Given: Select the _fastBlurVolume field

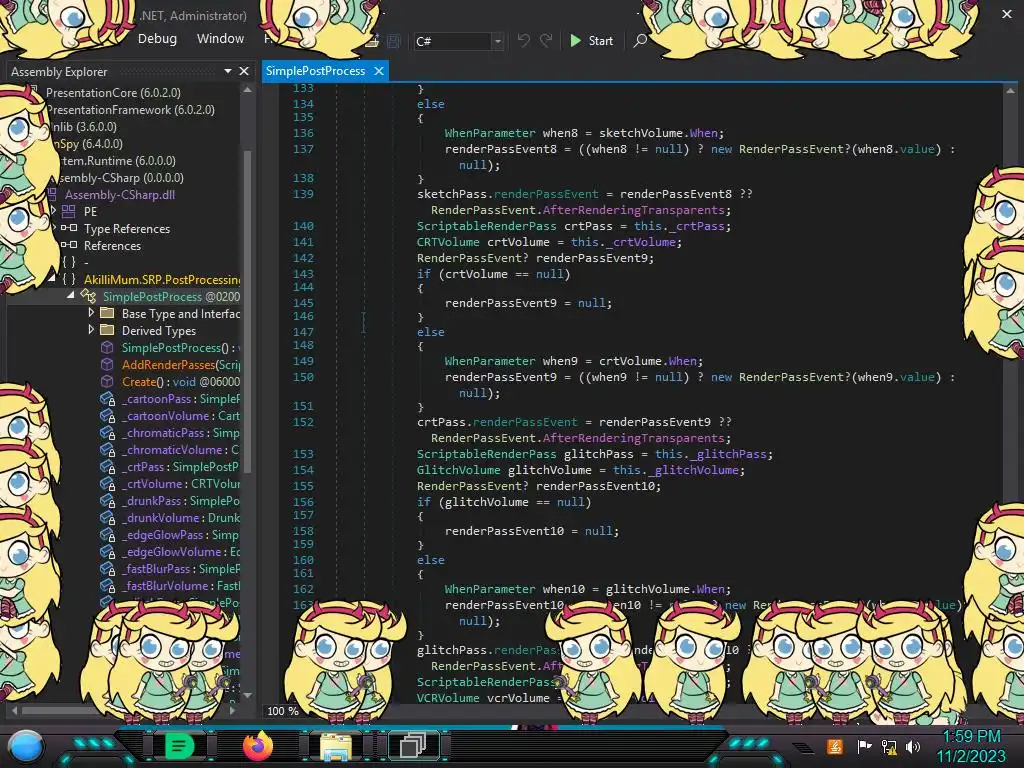Looking at the screenshot, I should [x=181, y=585].
